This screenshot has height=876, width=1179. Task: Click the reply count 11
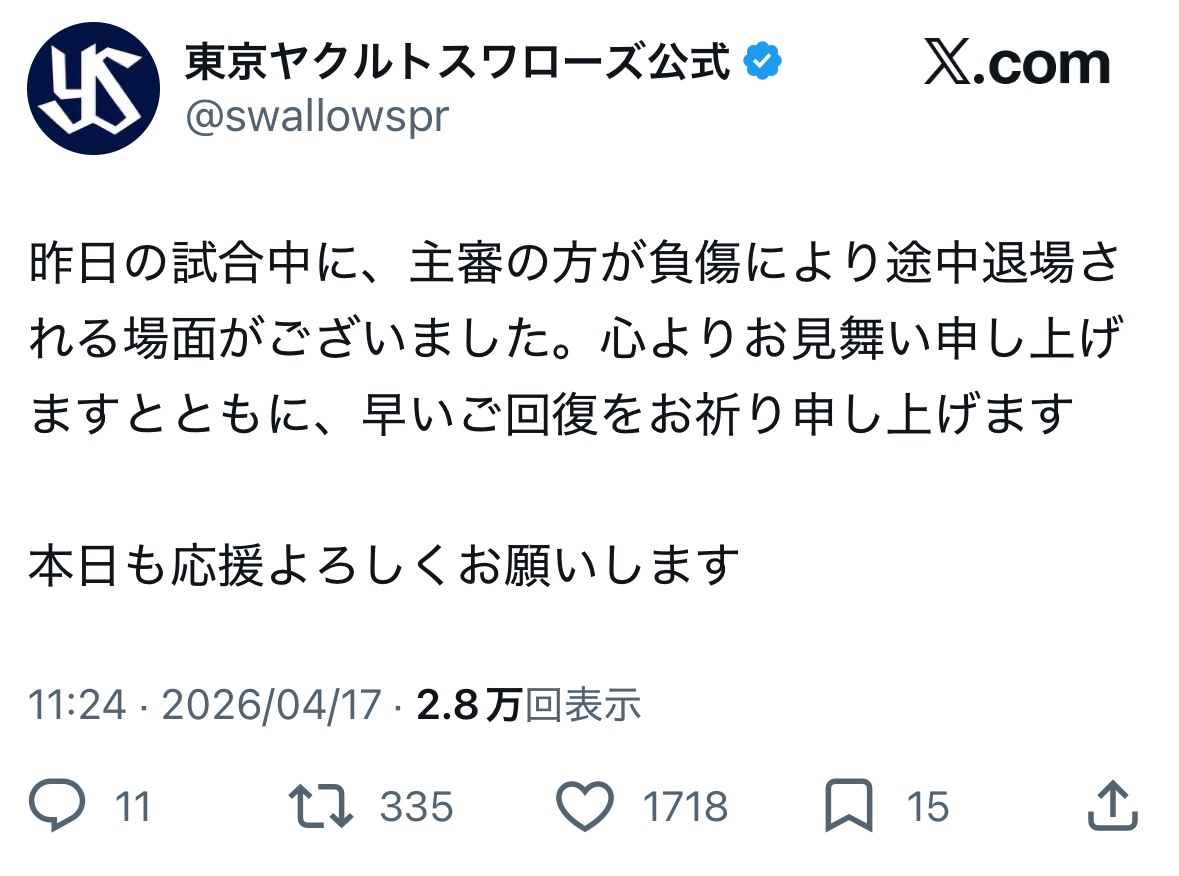click(x=133, y=807)
